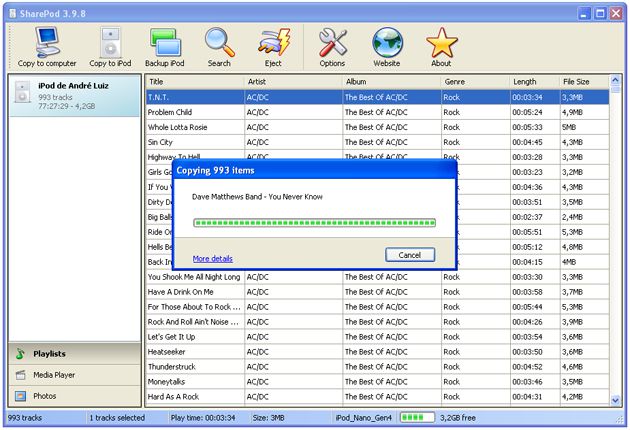
Task: Cancel the copying operation
Action: [x=410, y=255]
